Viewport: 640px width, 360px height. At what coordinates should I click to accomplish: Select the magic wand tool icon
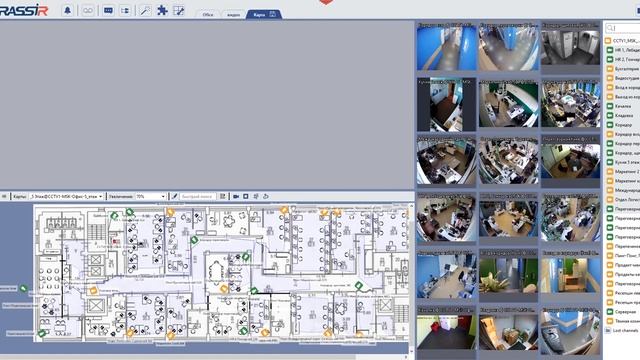pos(145,11)
